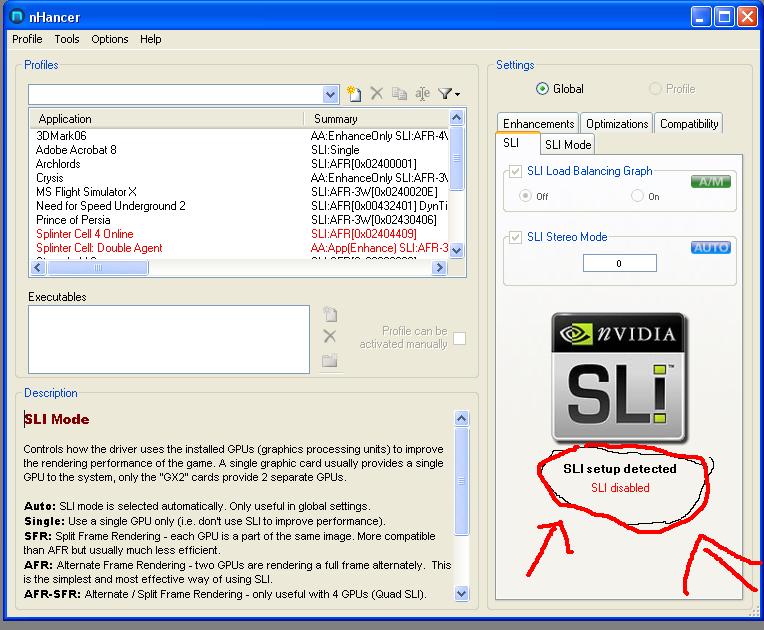The height and width of the screenshot is (630, 764).
Task: Open the profile filter funnel menu
Action: coord(449,93)
